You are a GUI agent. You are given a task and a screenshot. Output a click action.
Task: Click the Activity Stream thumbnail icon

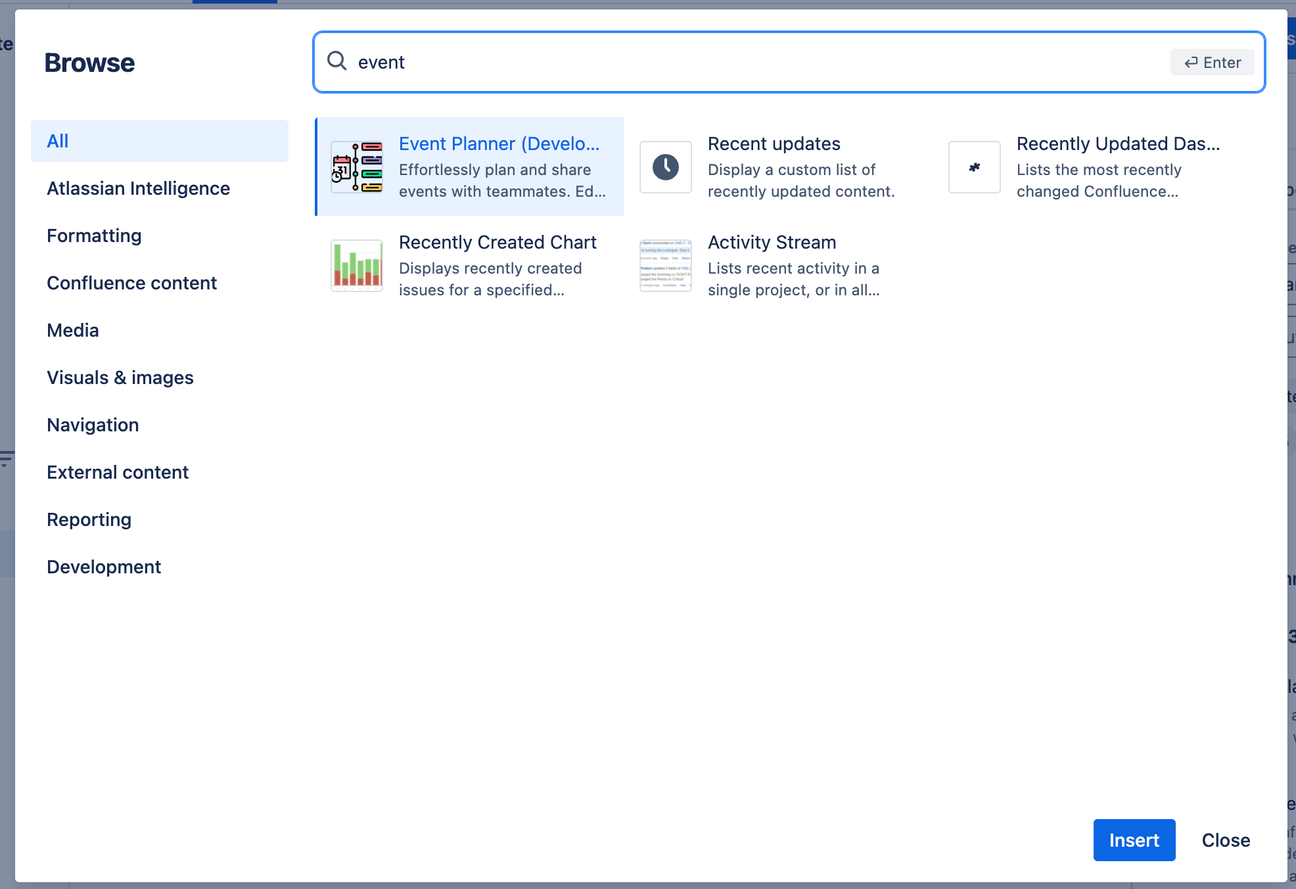pos(666,265)
